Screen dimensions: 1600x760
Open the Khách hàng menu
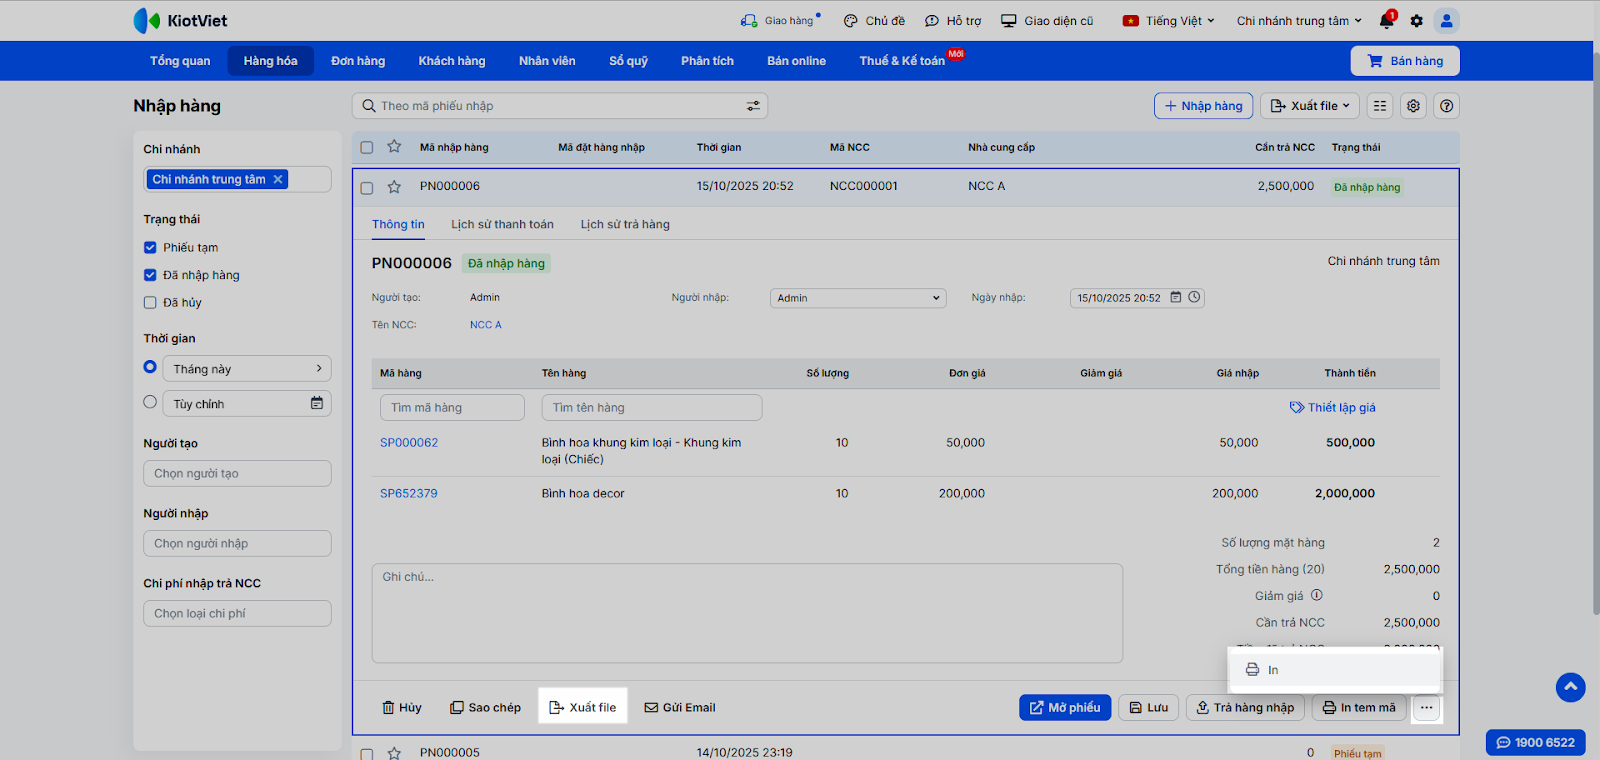[x=452, y=61]
